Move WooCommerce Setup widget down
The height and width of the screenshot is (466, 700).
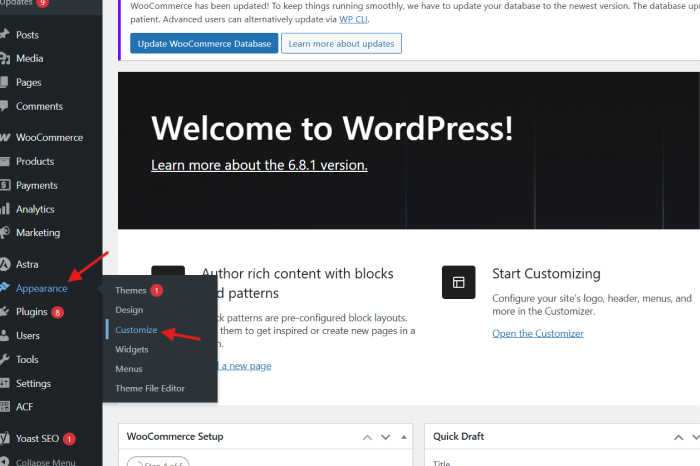385,437
